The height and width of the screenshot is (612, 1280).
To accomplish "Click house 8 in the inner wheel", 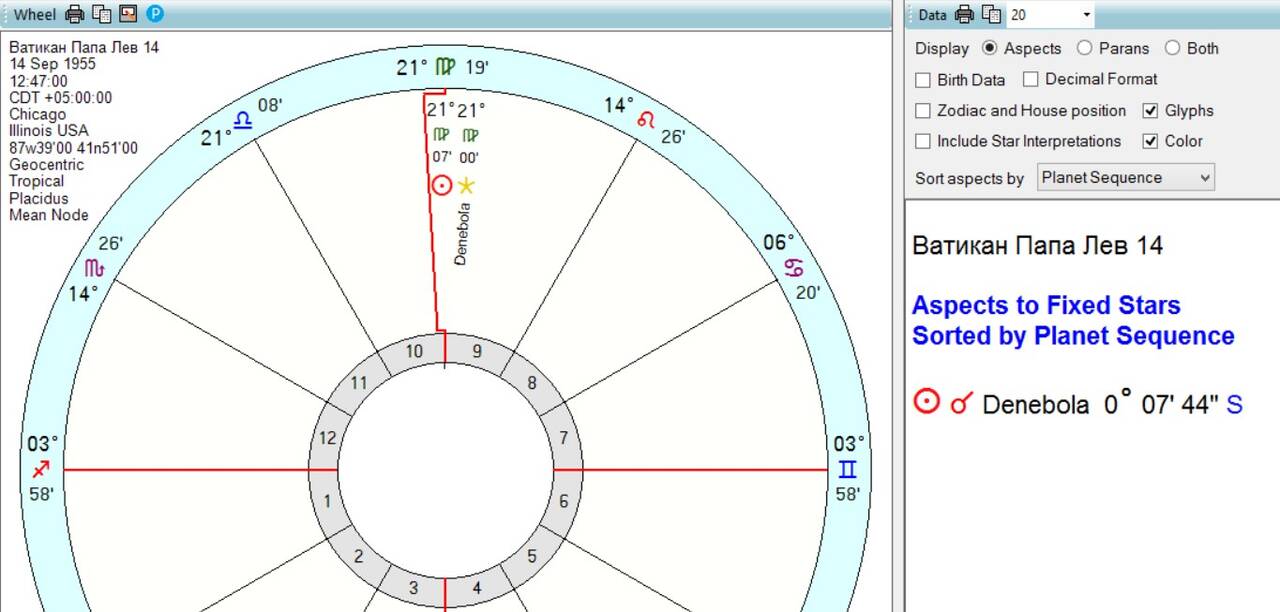I will coord(531,383).
